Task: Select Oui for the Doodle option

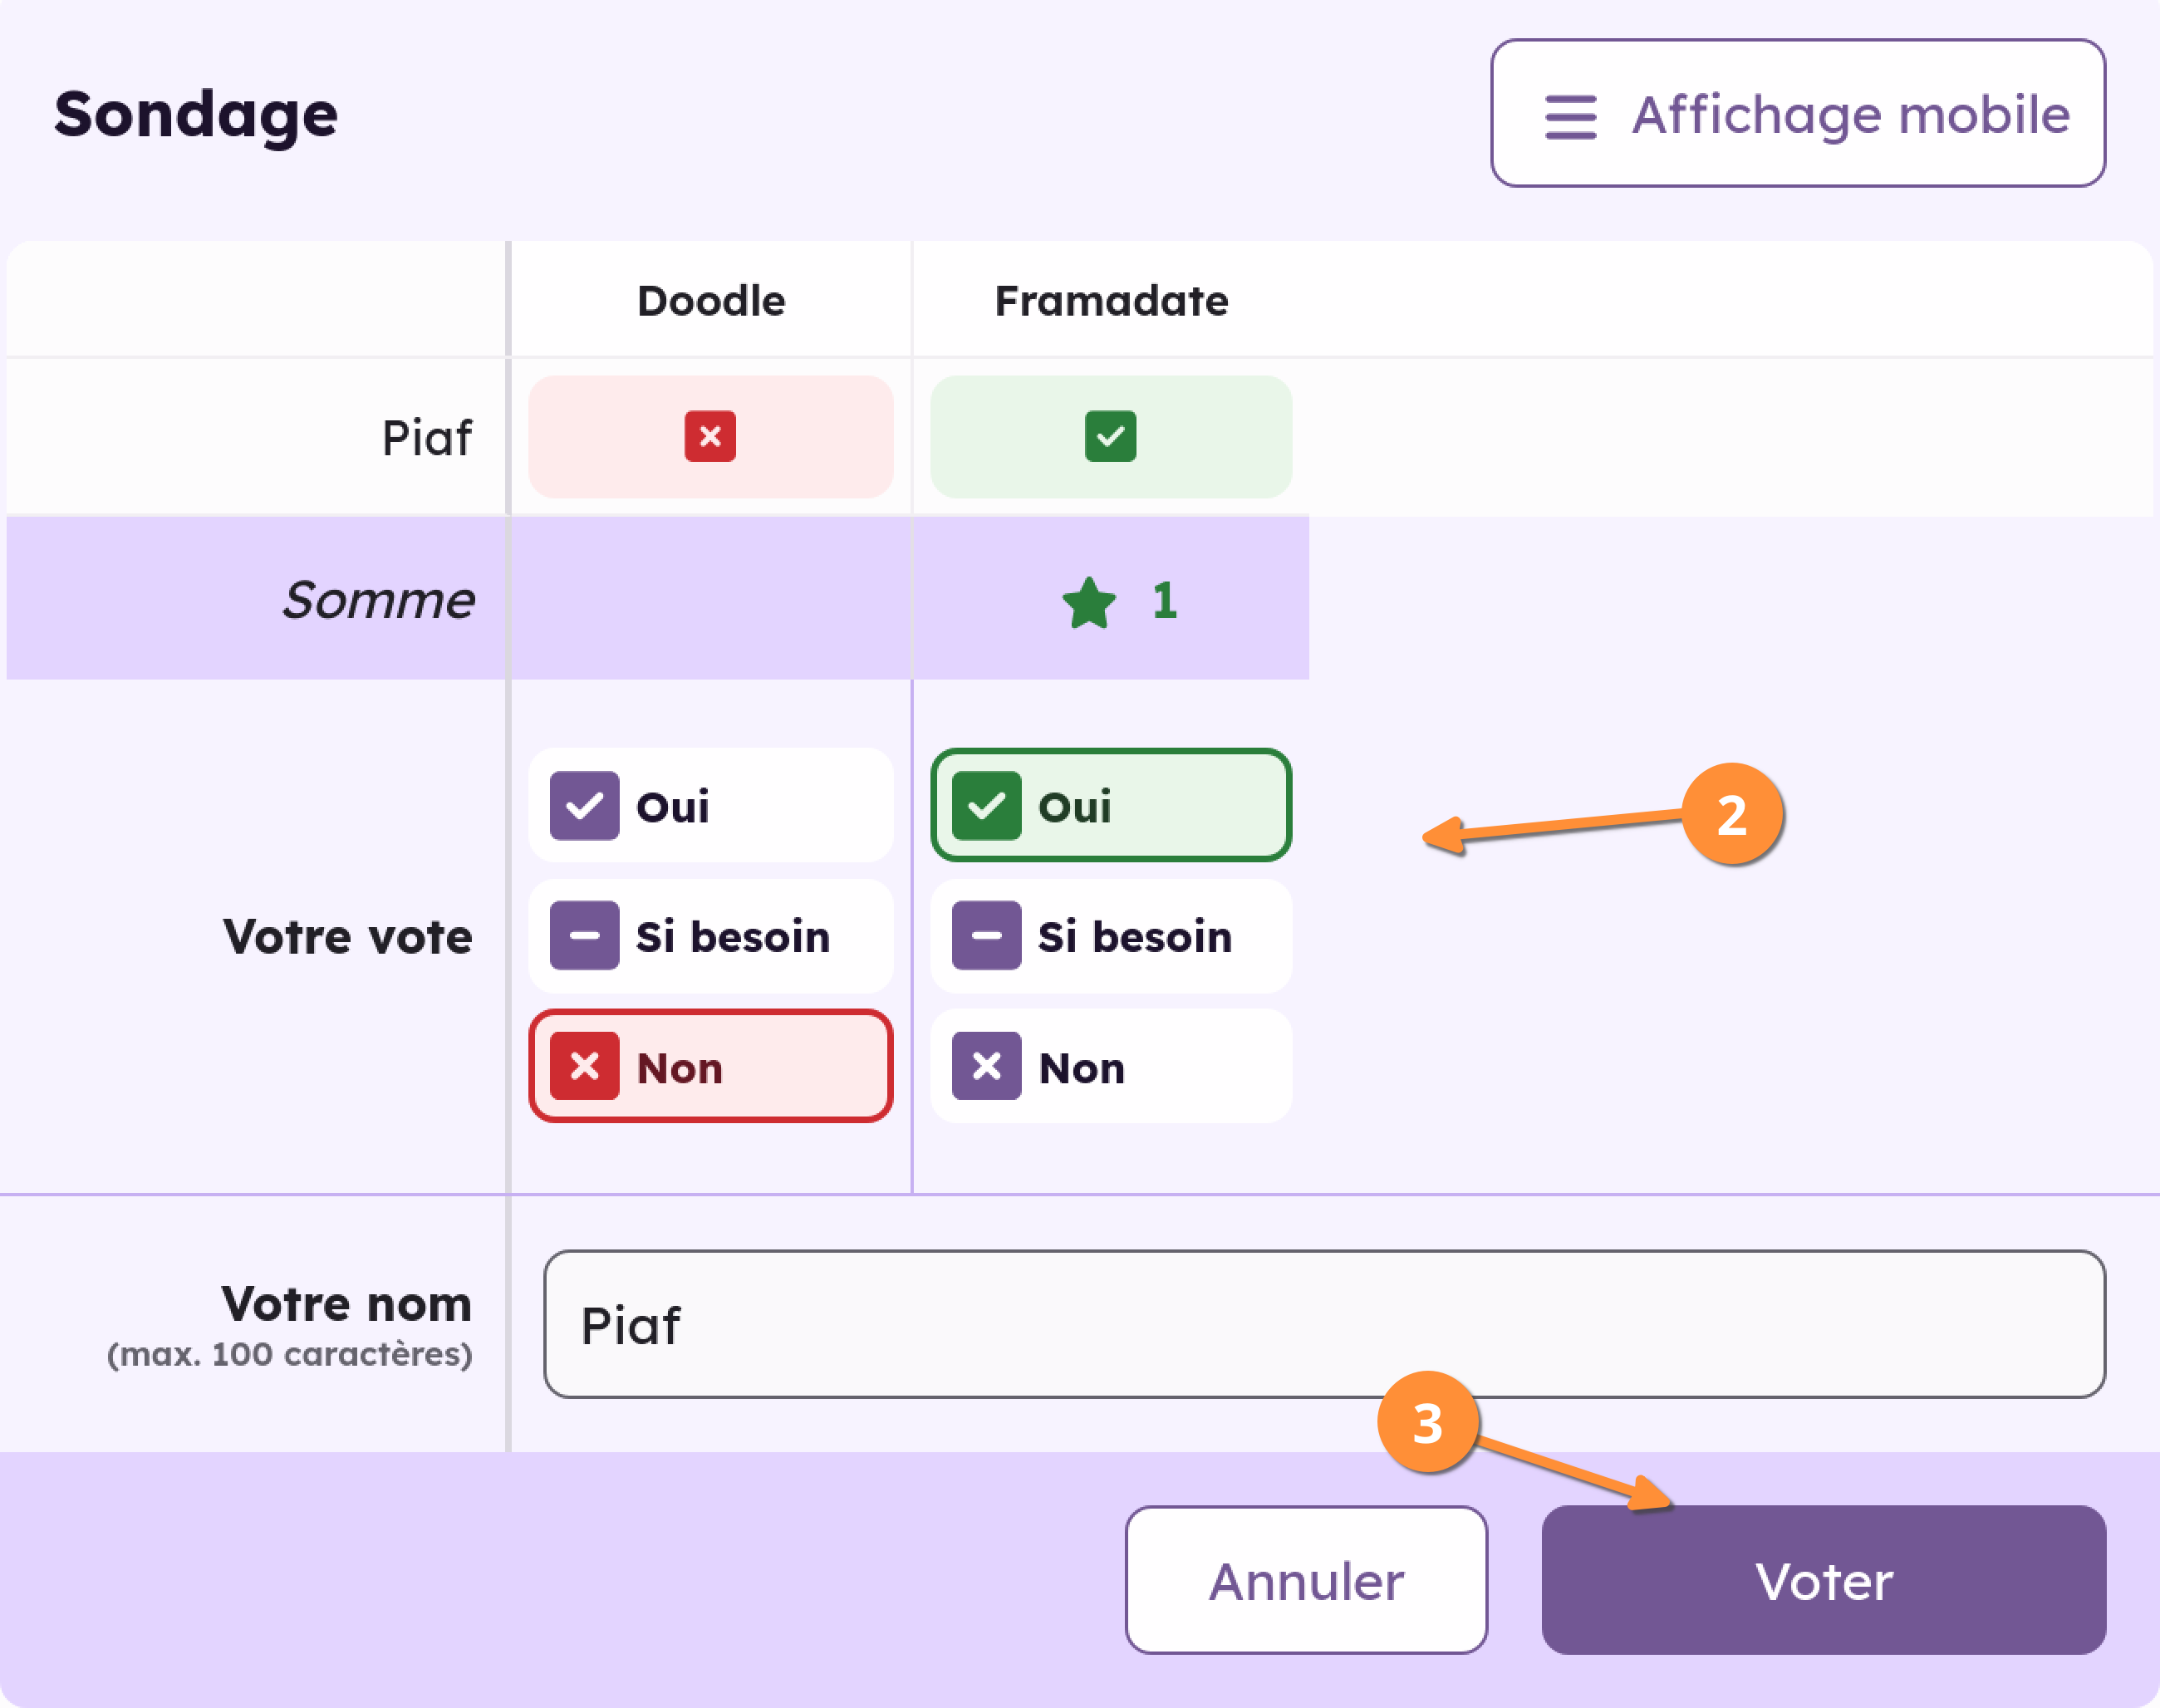Action: (x=710, y=805)
